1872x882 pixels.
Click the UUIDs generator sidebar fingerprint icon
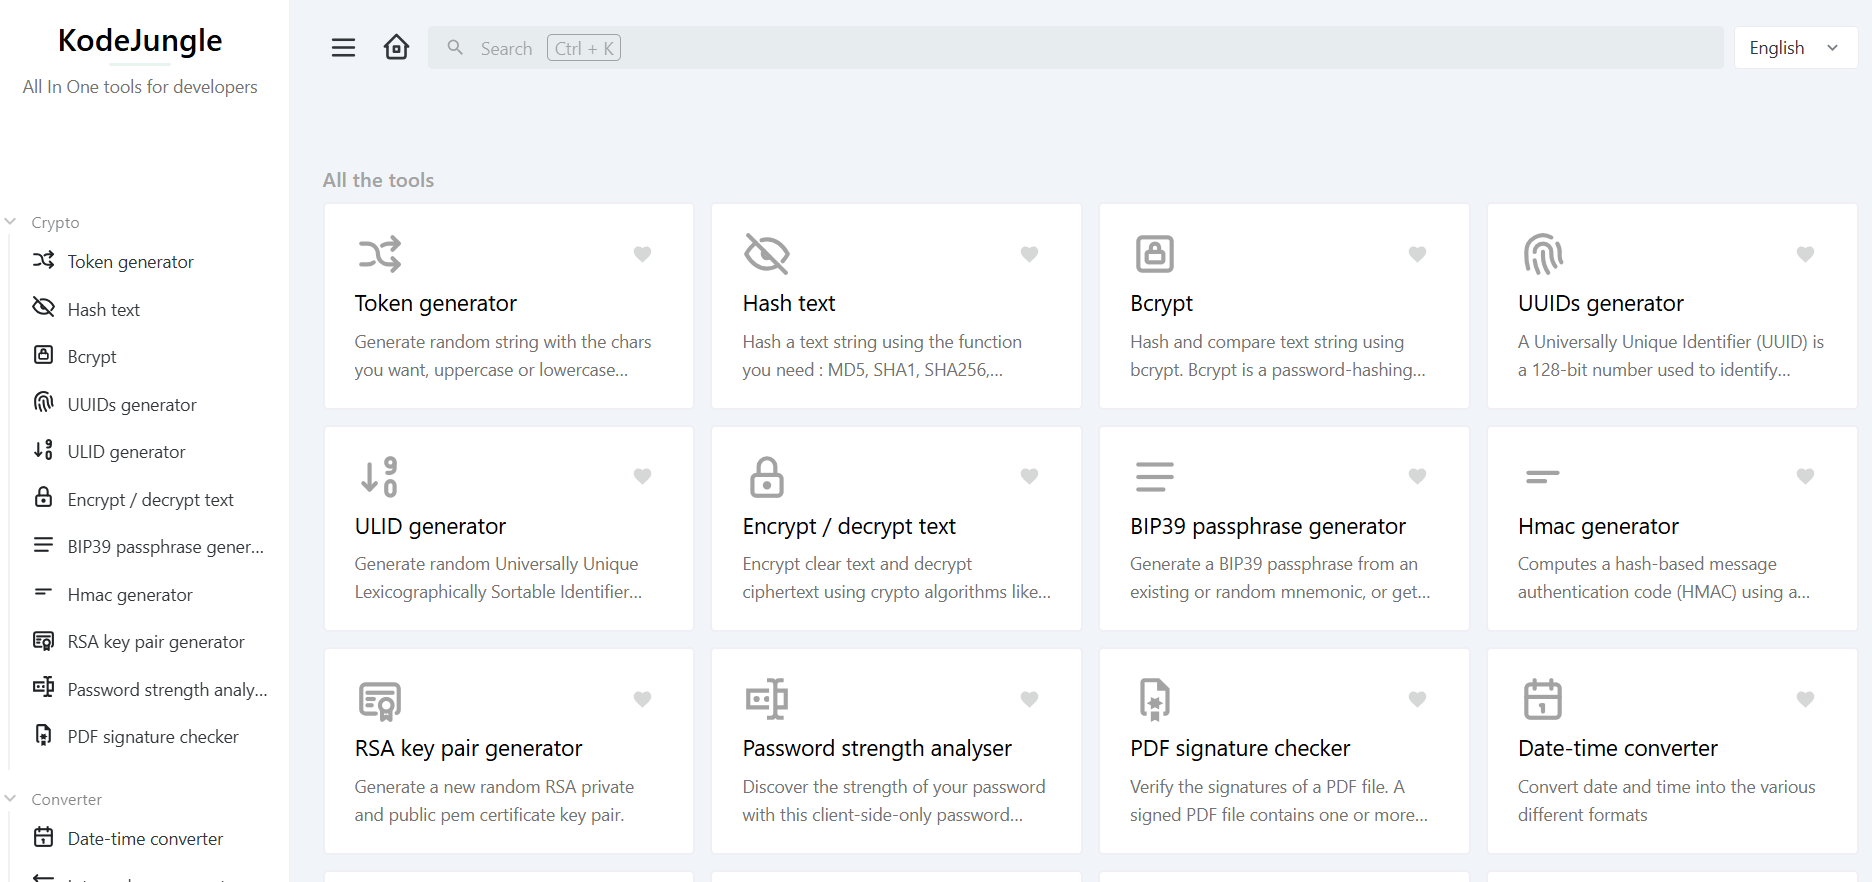pos(43,402)
